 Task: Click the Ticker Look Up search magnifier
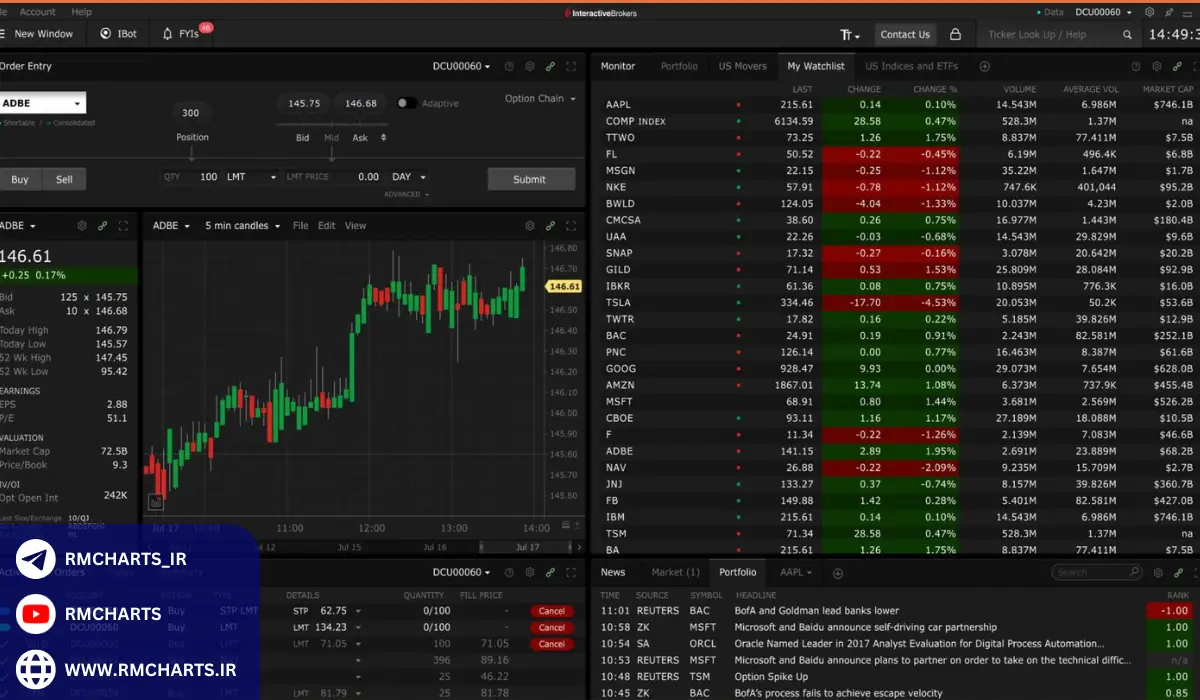(1128, 34)
